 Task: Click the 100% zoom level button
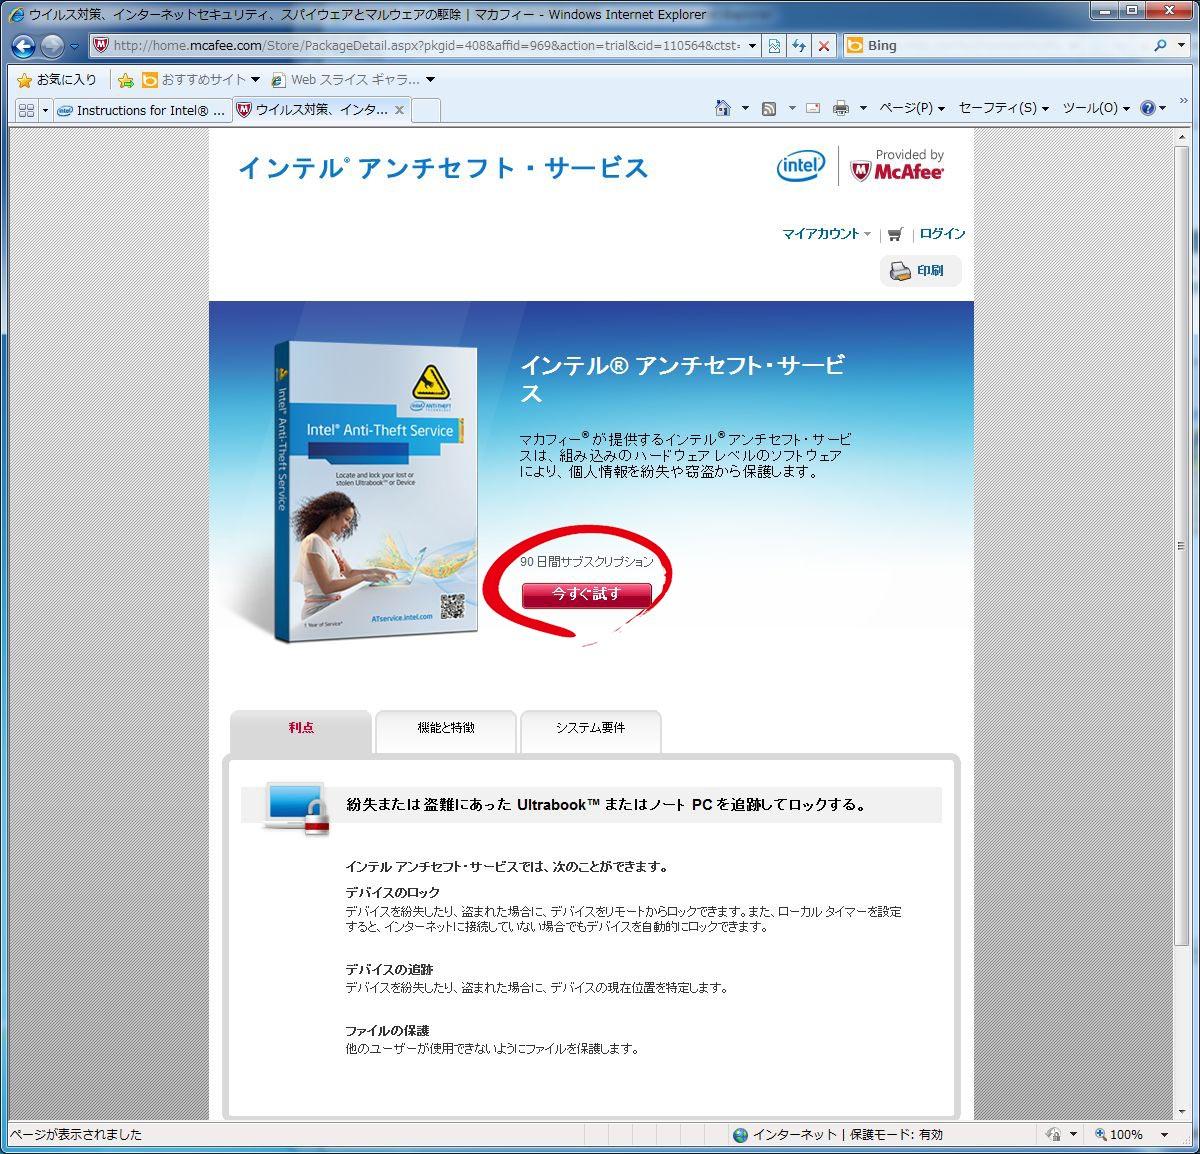click(x=1119, y=1135)
